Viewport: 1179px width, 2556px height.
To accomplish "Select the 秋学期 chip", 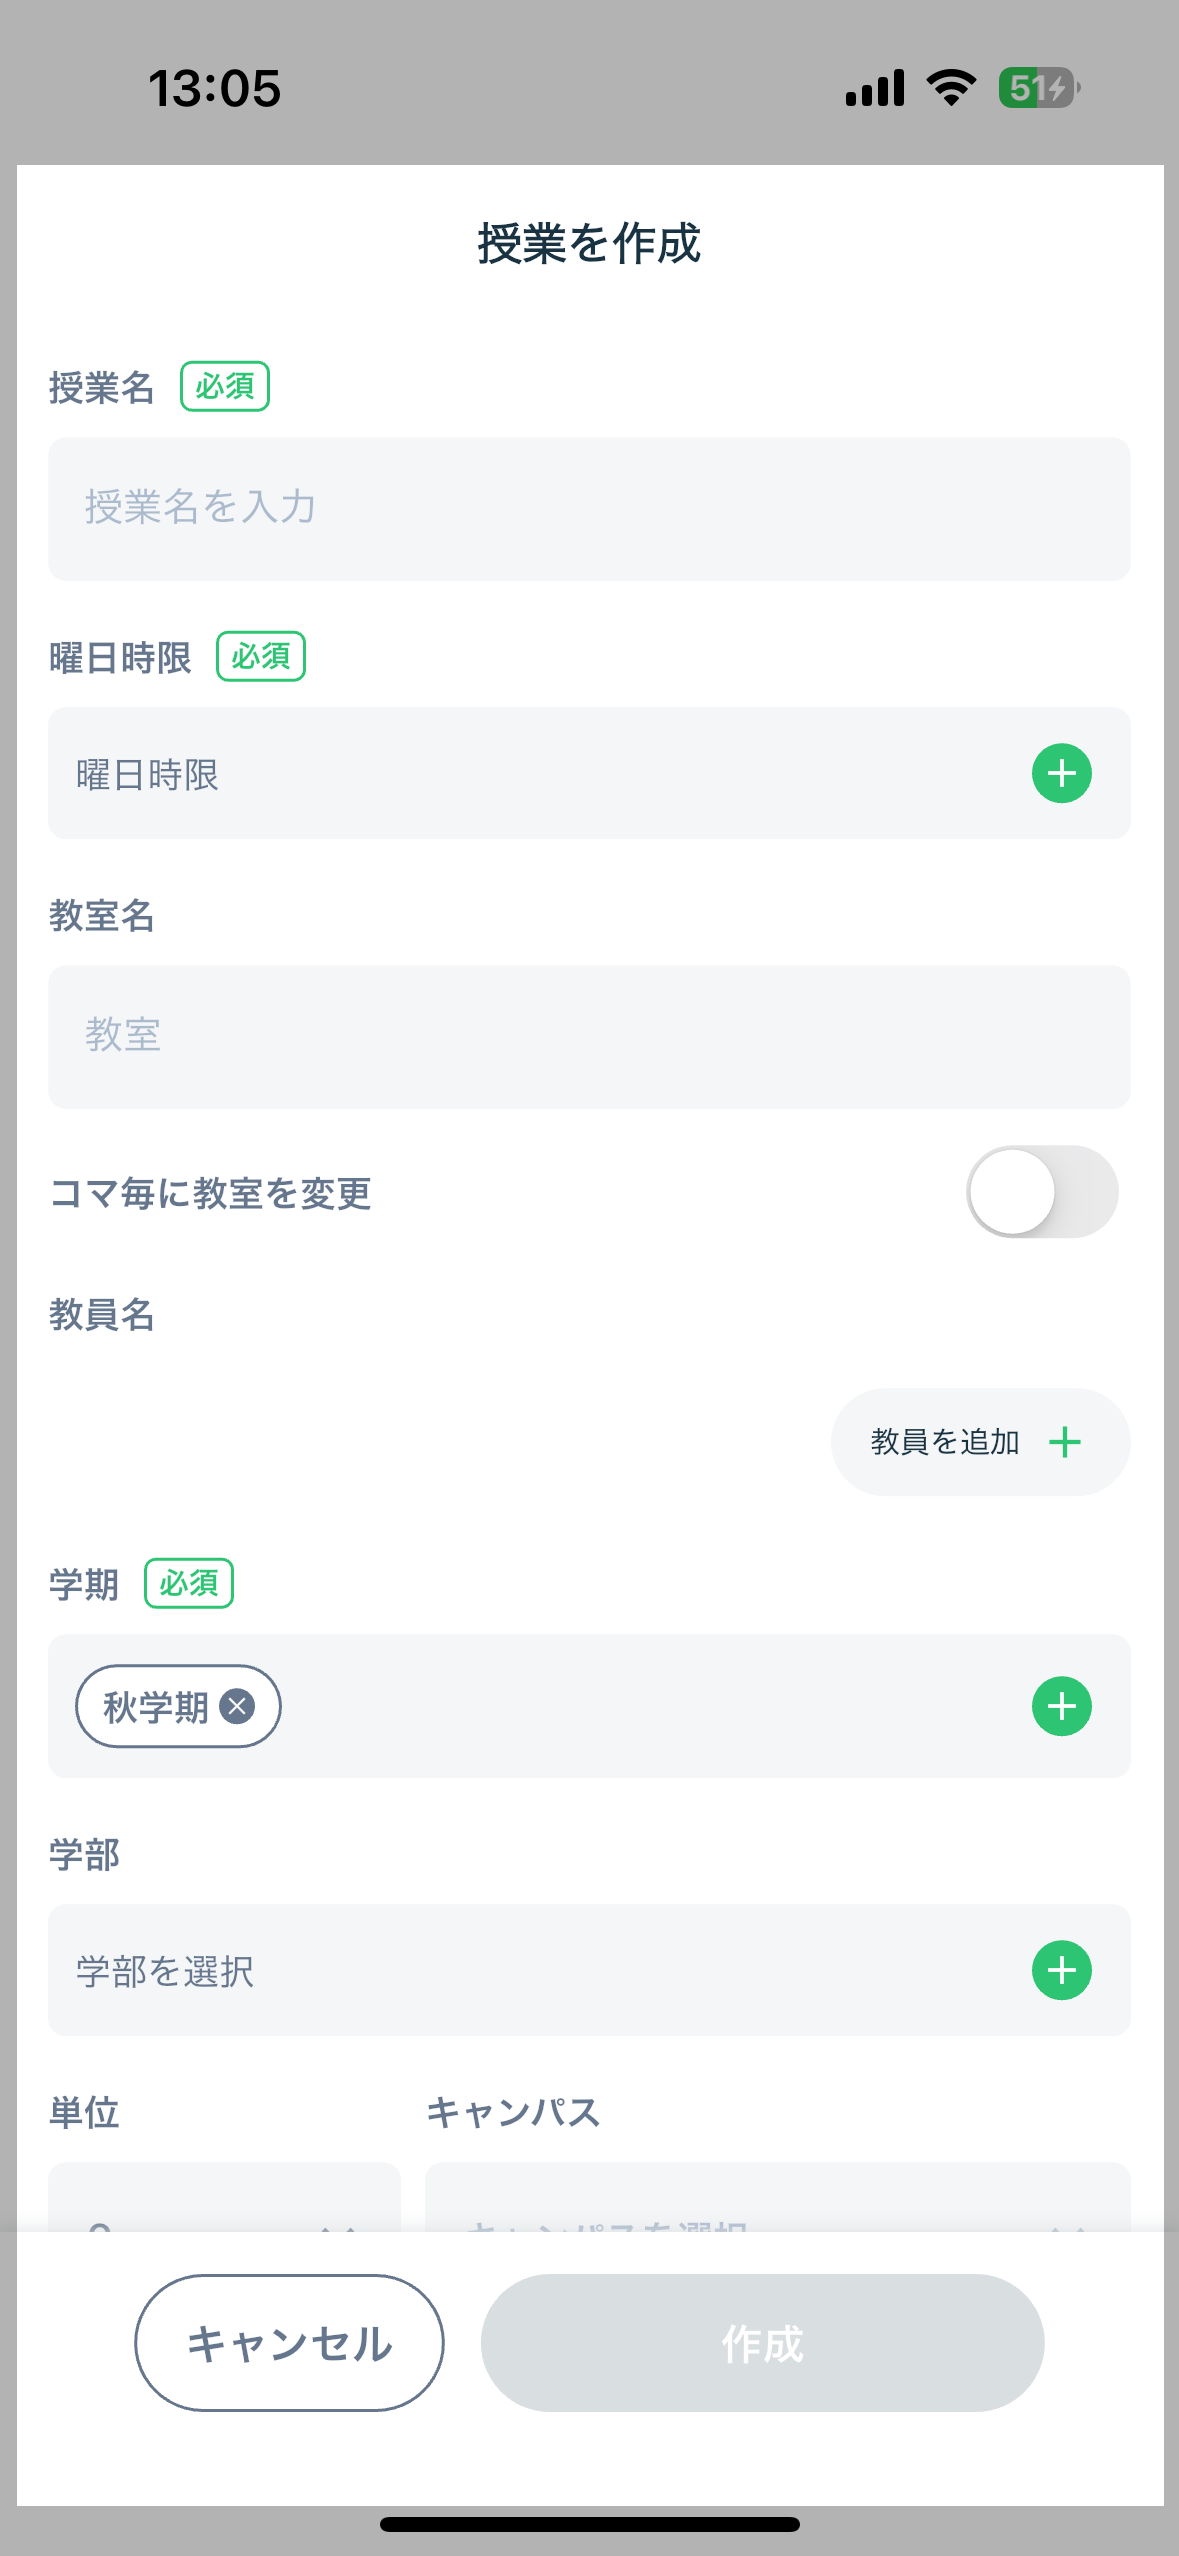I will coord(155,1706).
